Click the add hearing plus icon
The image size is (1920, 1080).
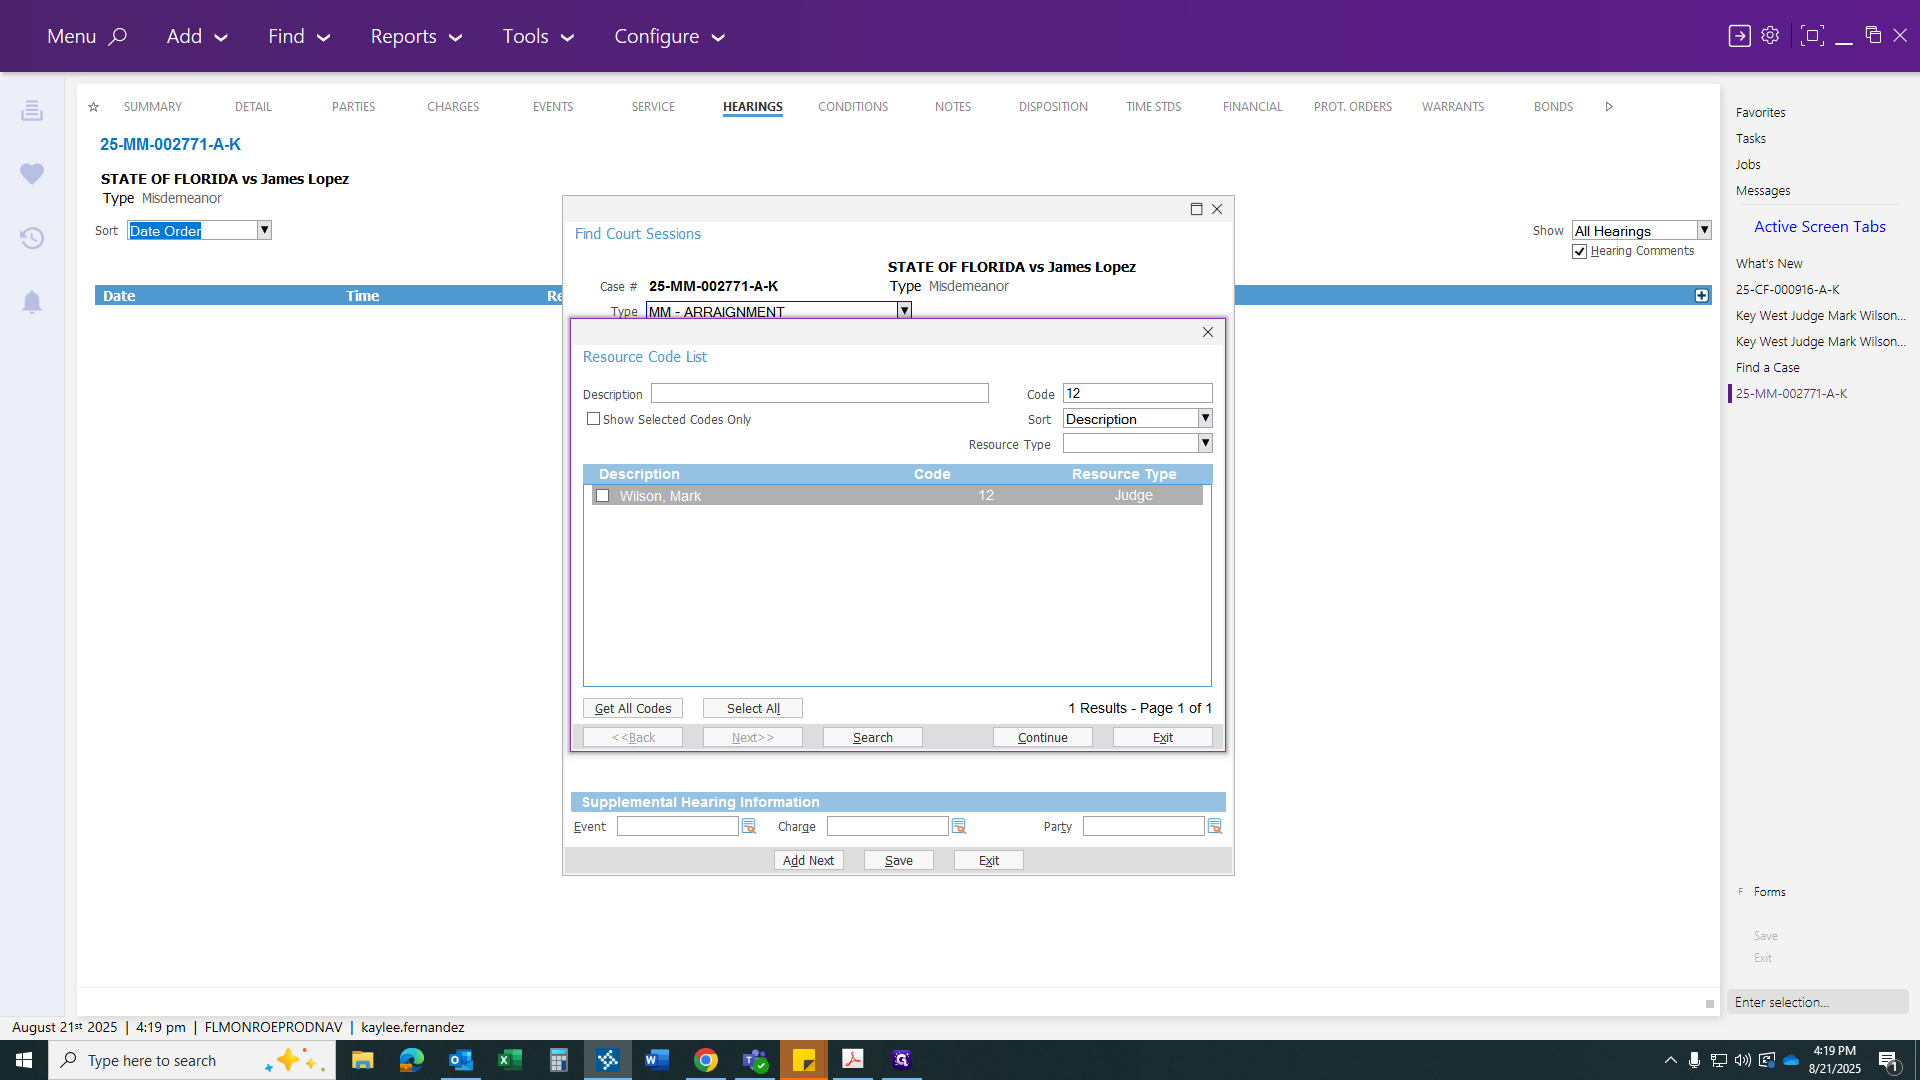click(1702, 296)
